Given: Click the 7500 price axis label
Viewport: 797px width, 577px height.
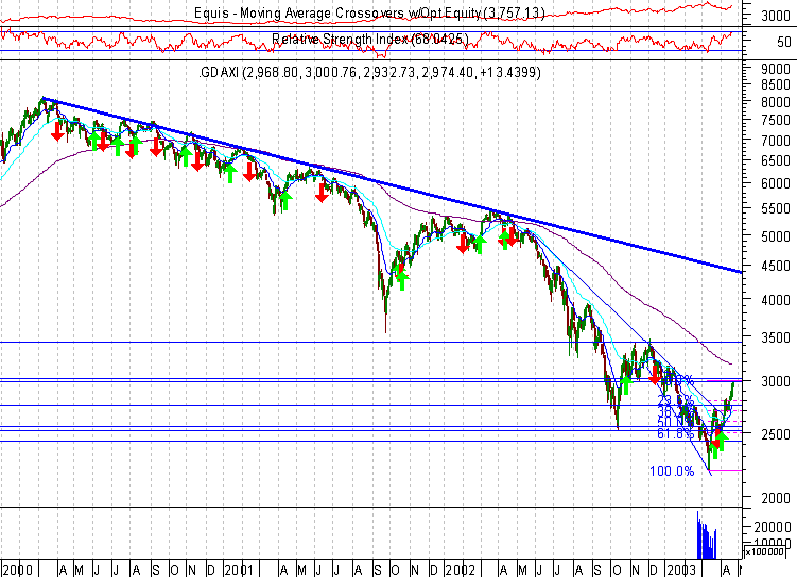Looking at the screenshot, I should [x=776, y=120].
